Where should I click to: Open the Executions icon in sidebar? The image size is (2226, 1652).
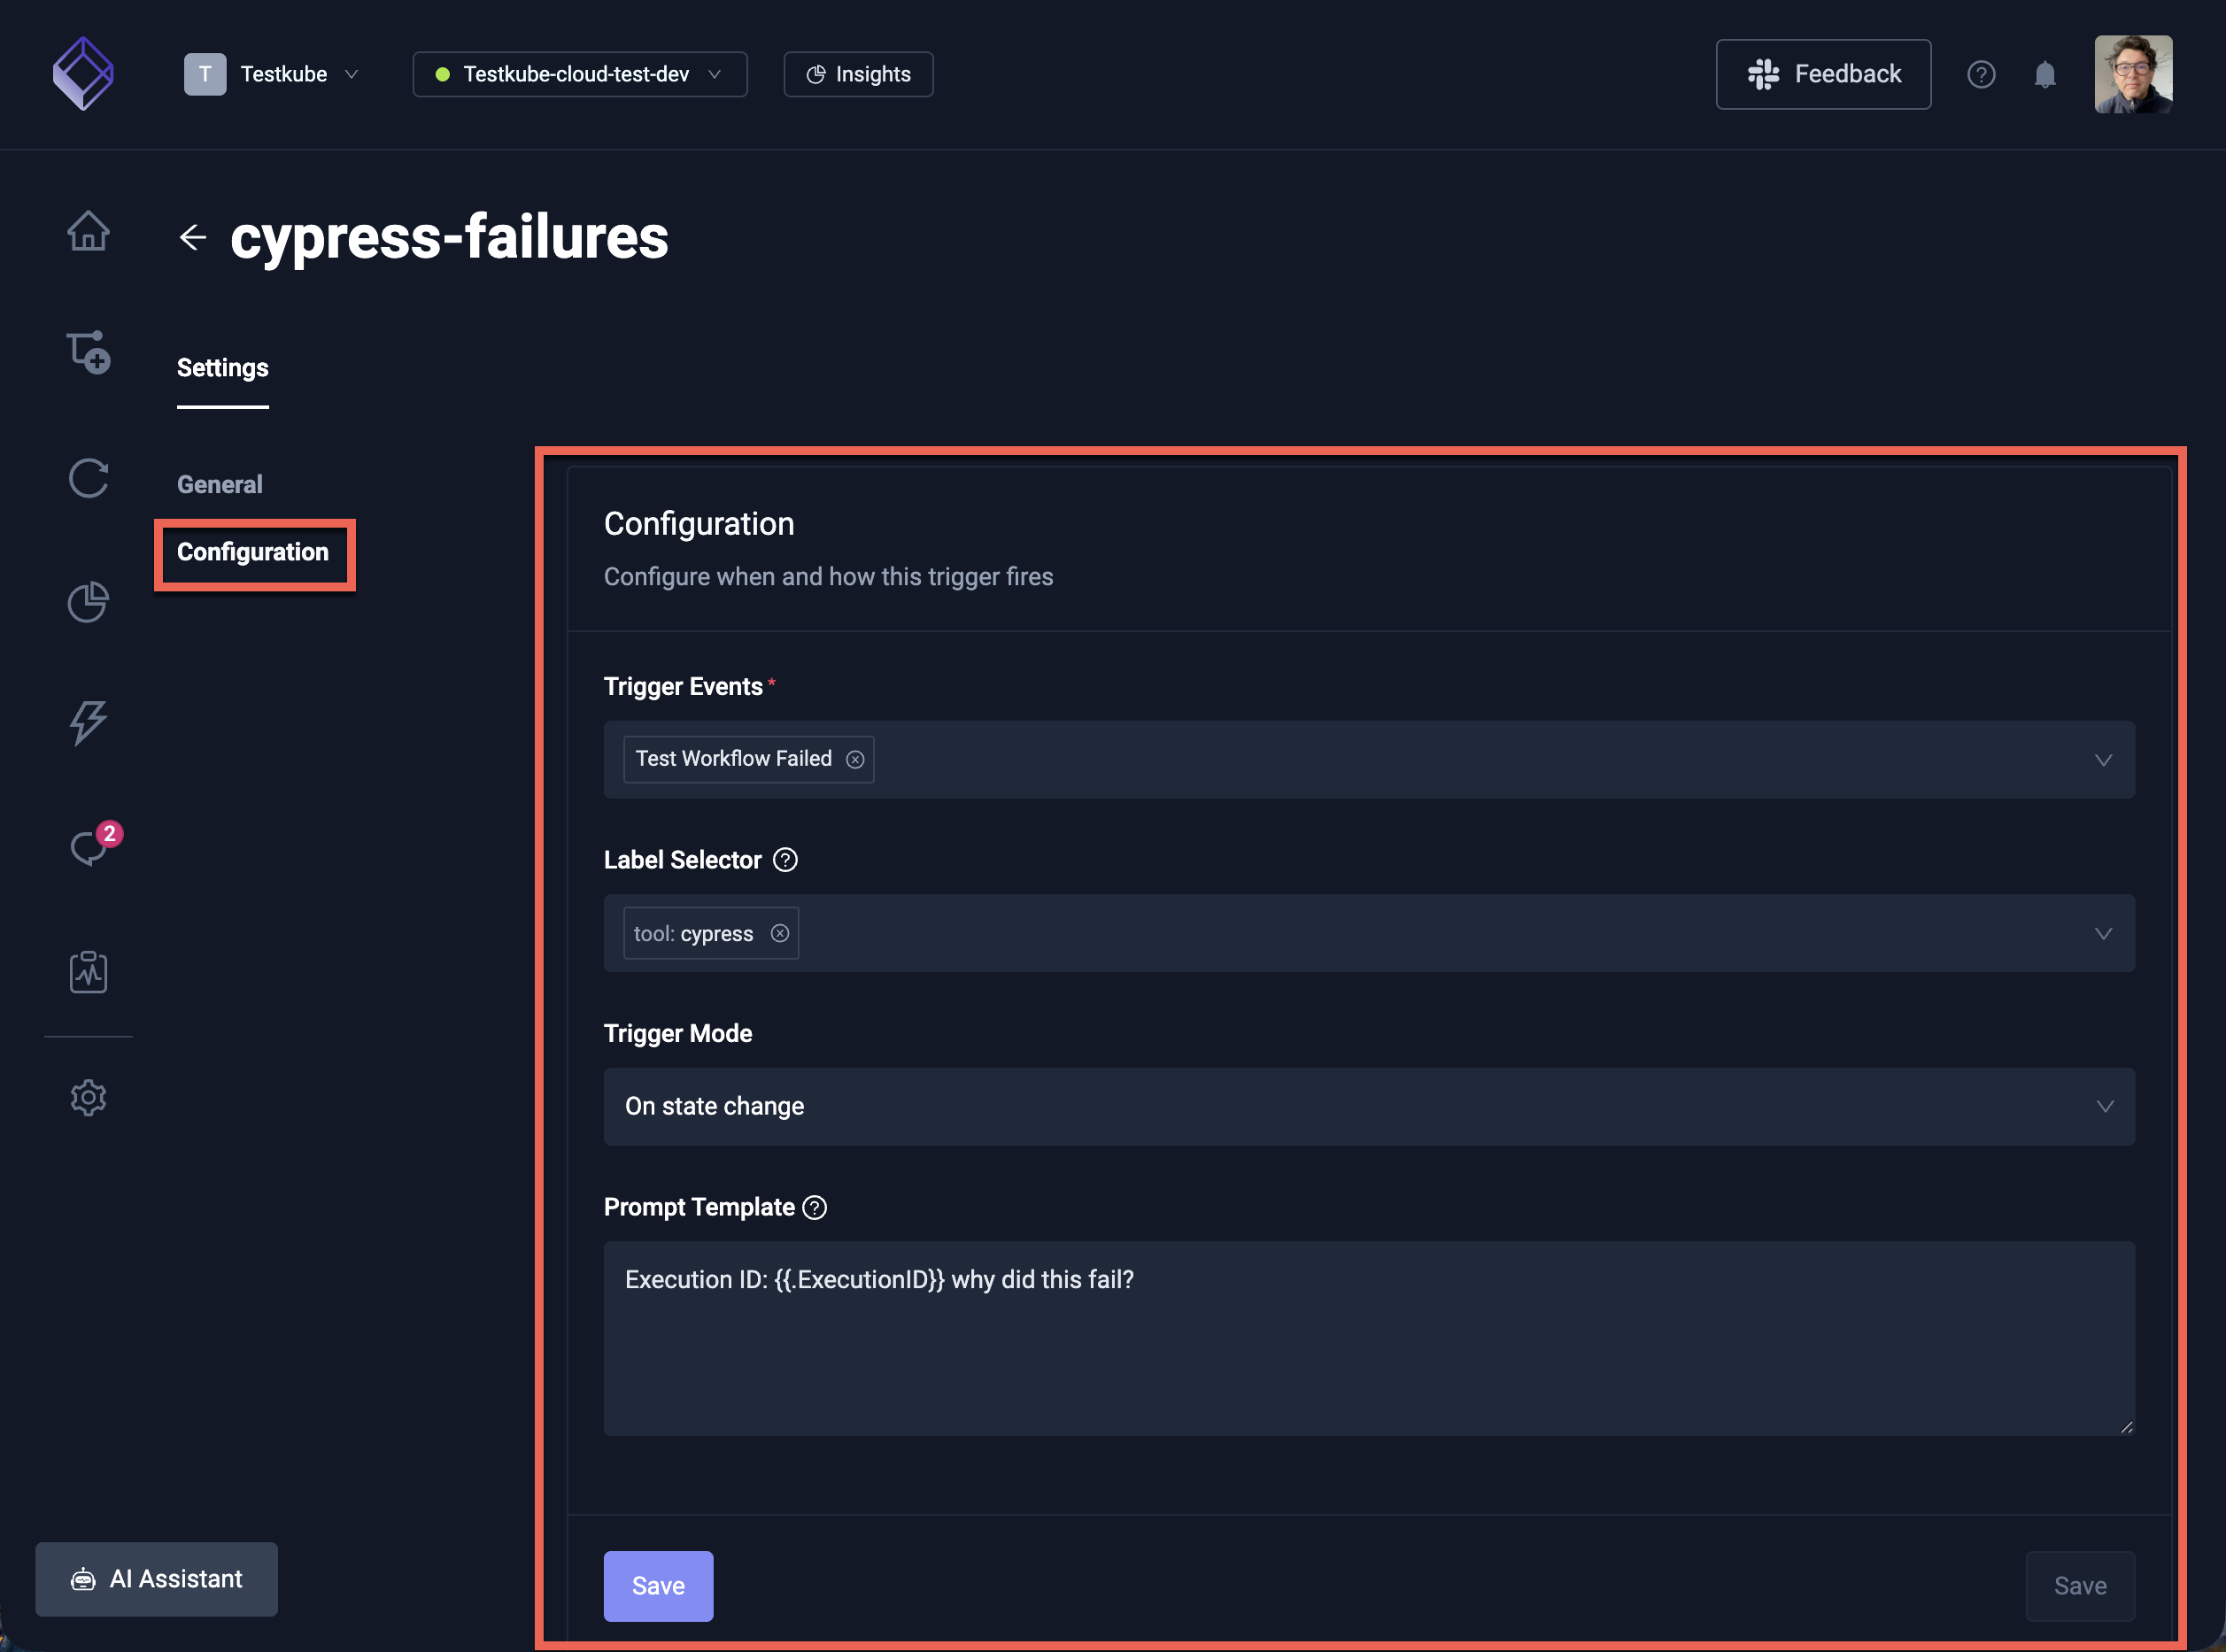point(88,479)
